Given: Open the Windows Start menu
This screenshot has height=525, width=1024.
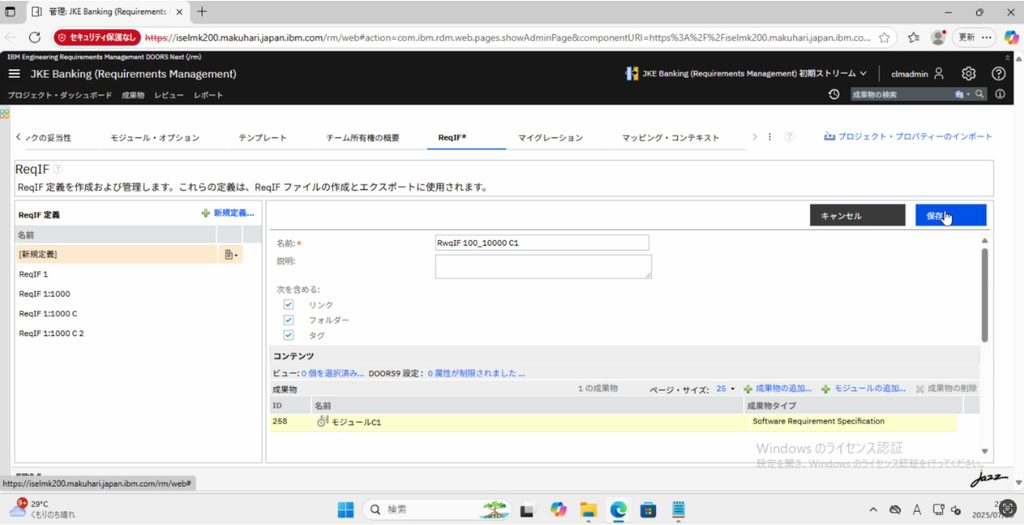Looking at the screenshot, I should [345, 509].
